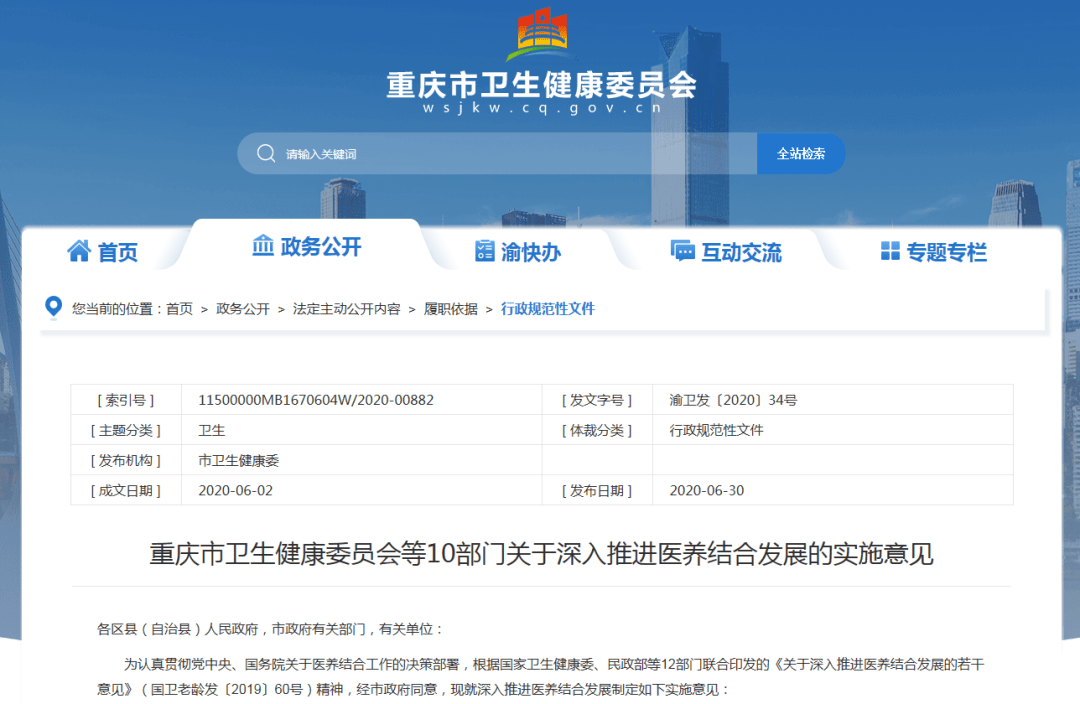
Task: Open 履职依据 breadcrumb link
Action: click(x=450, y=309)
